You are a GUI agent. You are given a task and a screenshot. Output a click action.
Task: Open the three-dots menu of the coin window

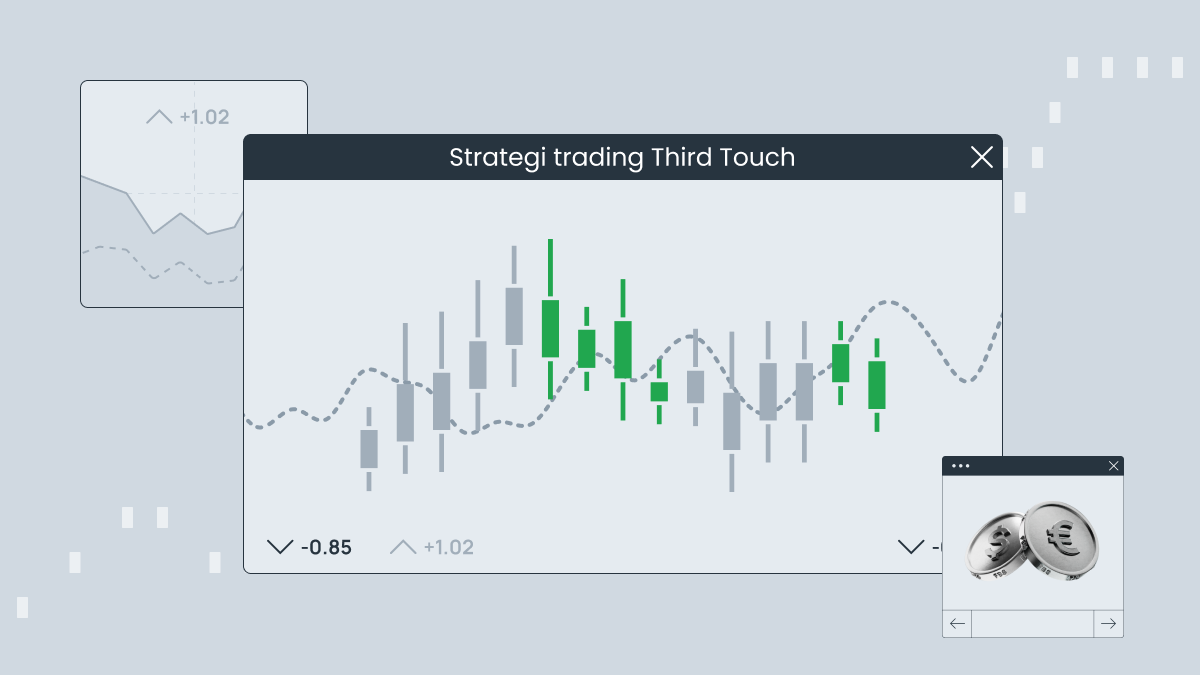[961, 465]
